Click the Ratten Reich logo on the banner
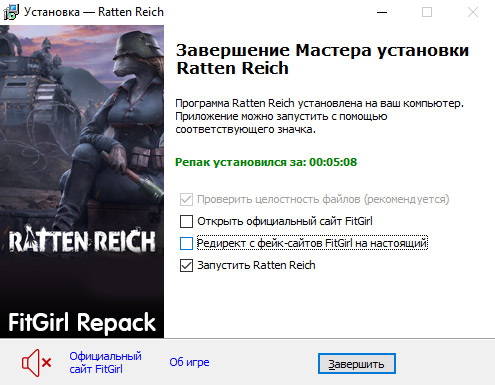The image size is (495, 385). (x=82, y=240)
